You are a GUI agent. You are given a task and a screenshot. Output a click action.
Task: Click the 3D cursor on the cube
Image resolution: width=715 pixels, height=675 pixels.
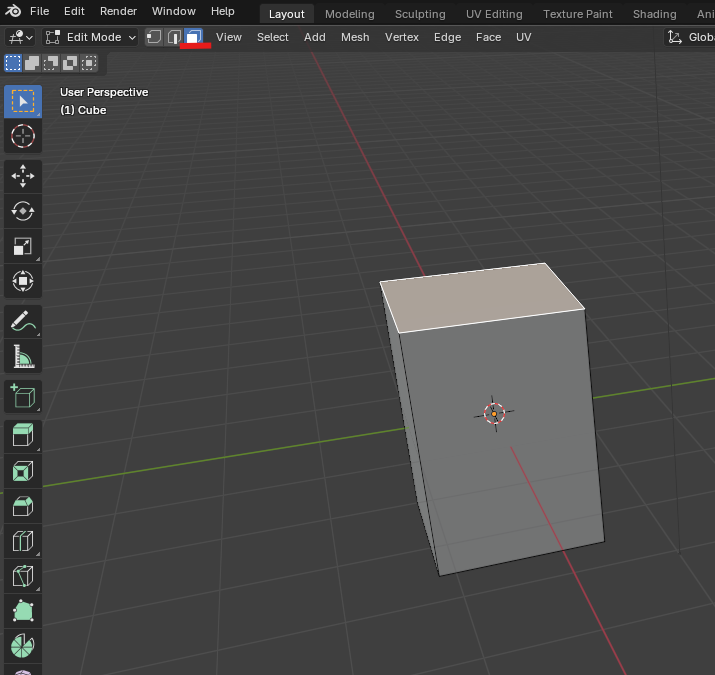(494, 414)
